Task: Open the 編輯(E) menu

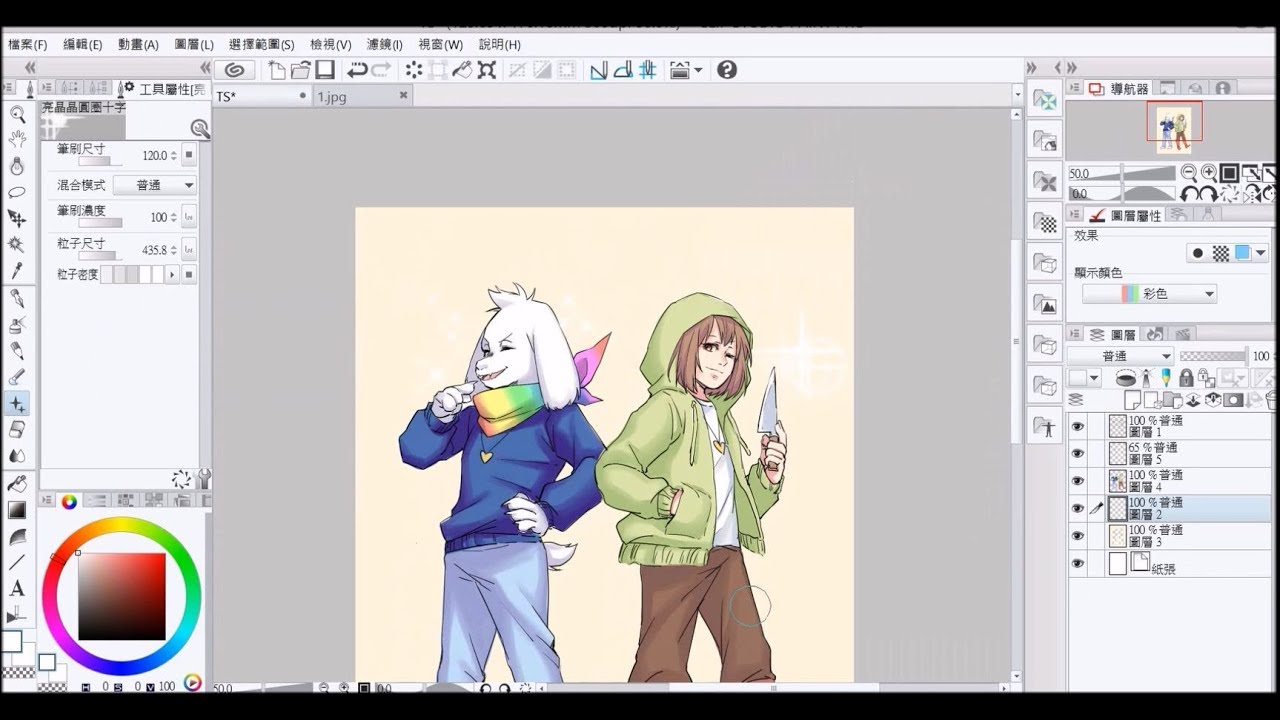Action: tap(83, 45)
